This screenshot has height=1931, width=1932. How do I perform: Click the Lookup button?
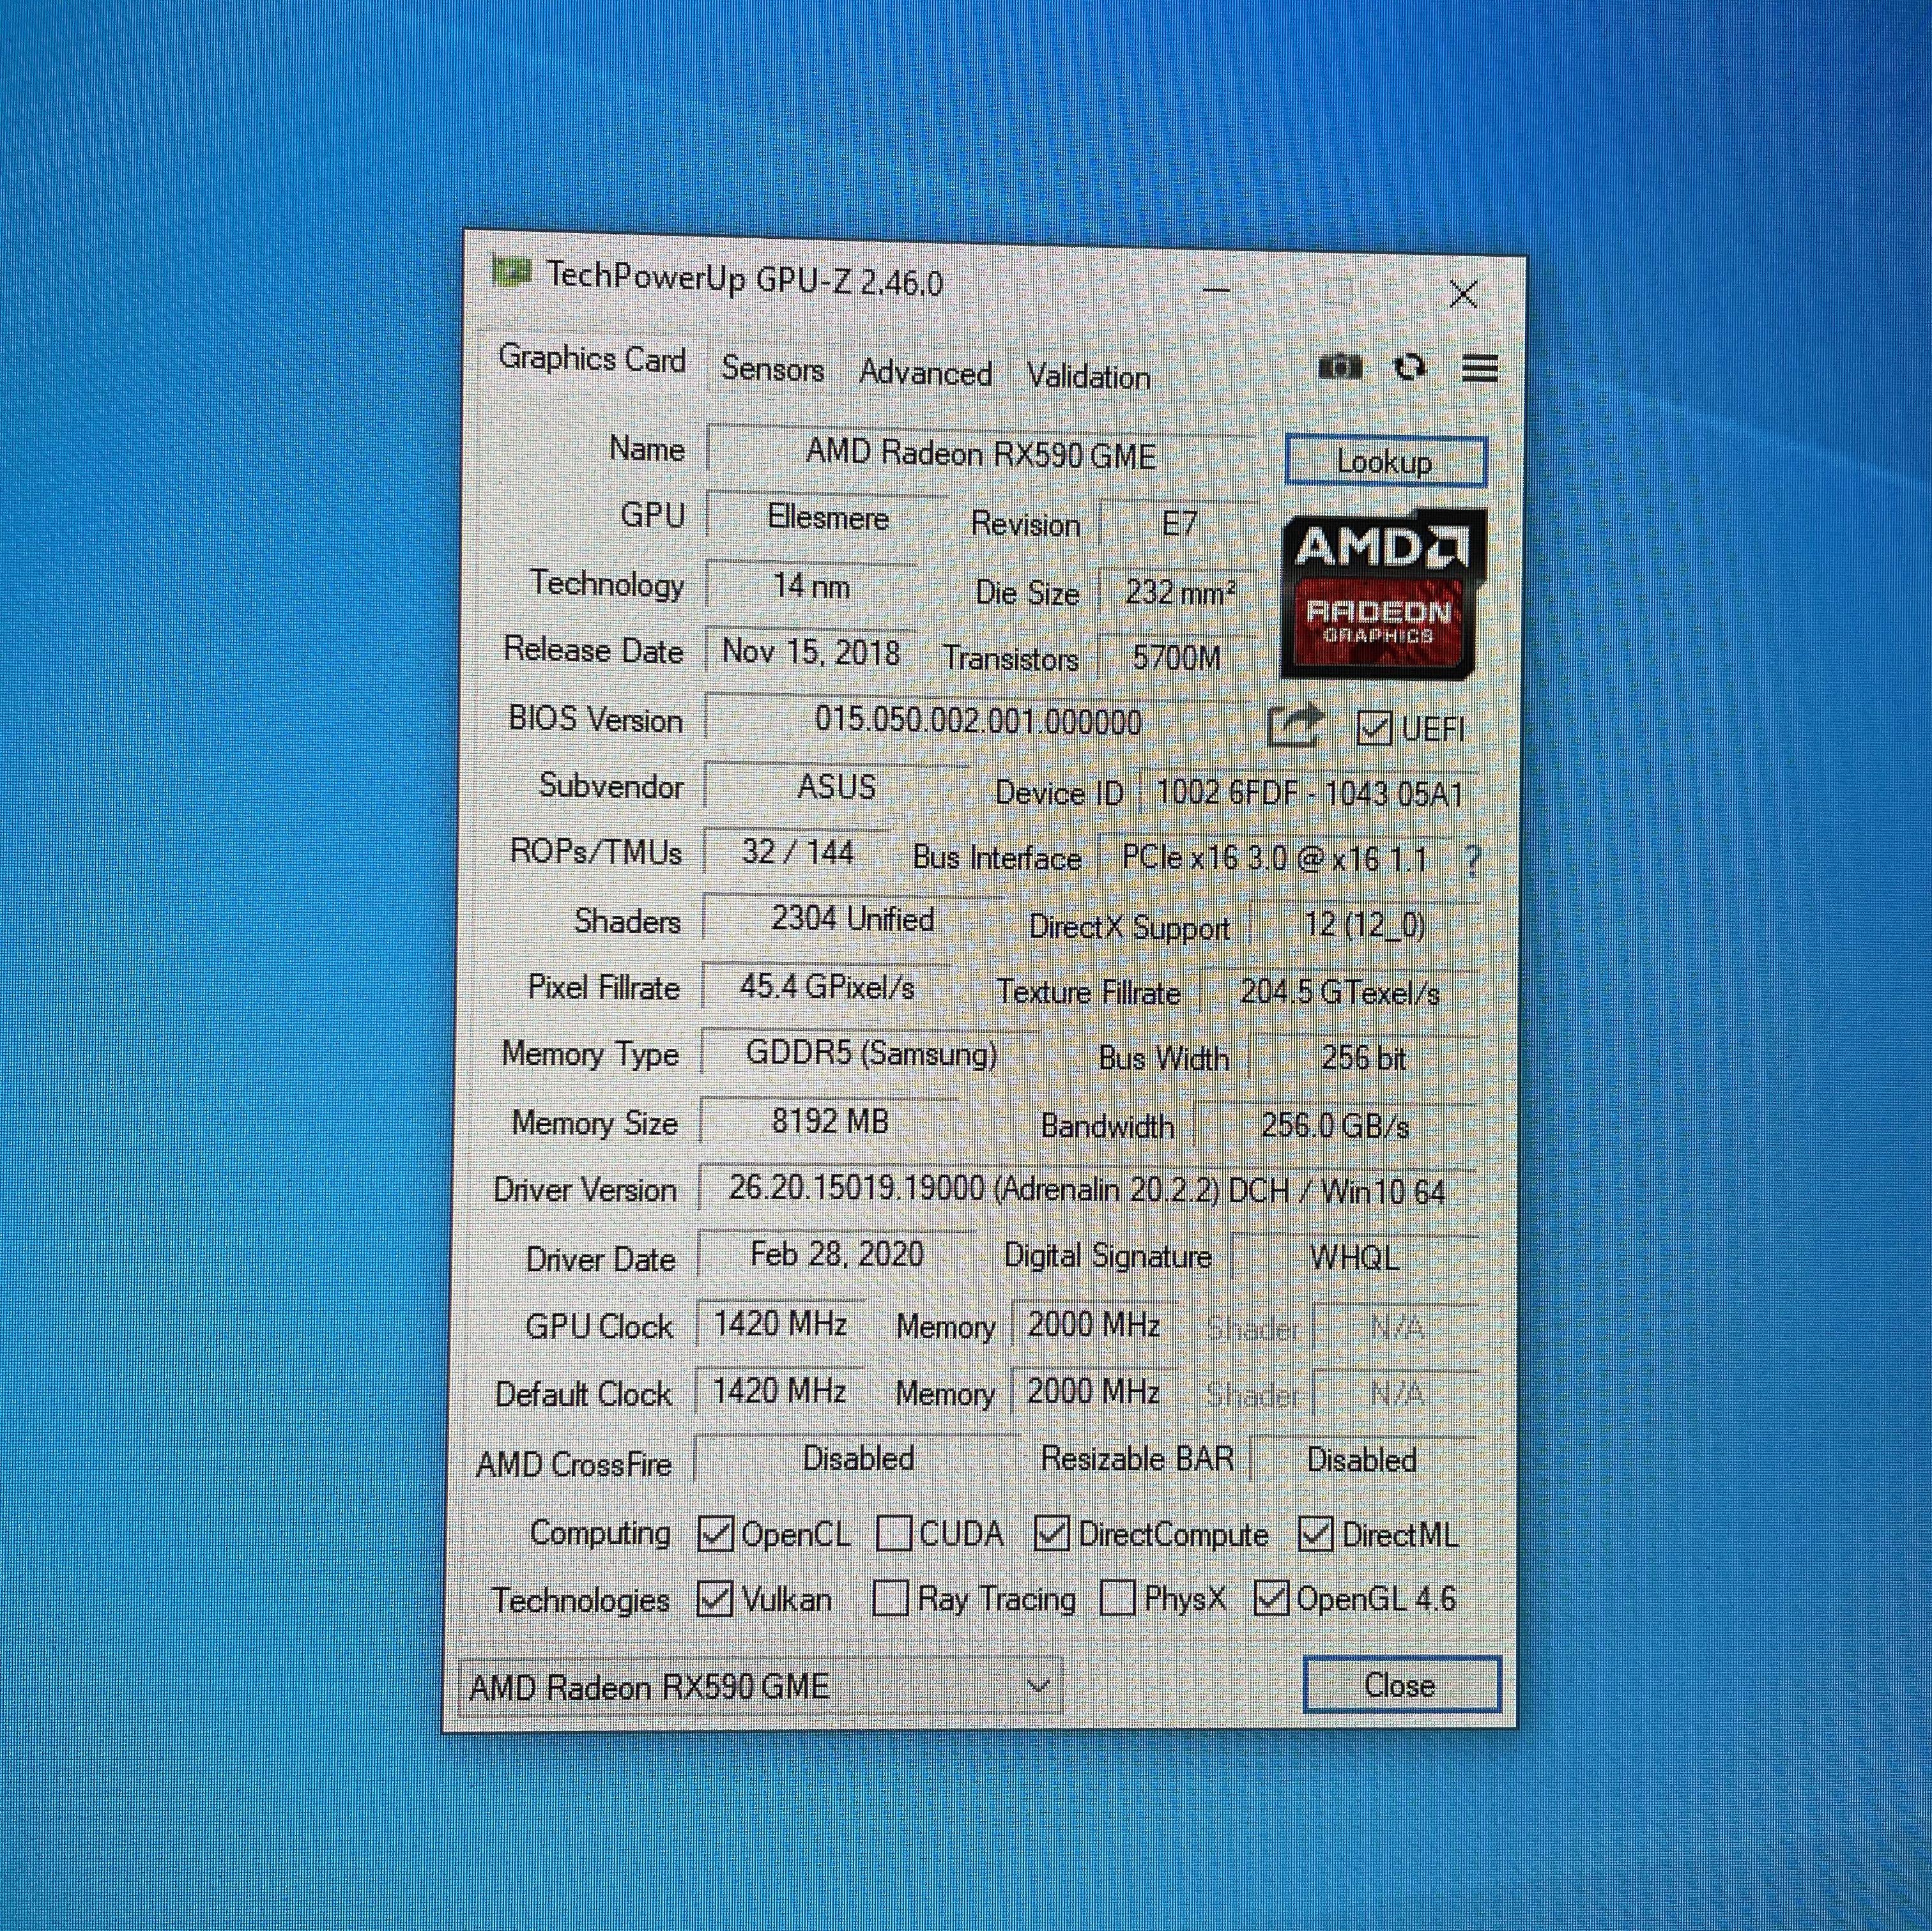click(1385, 462)
